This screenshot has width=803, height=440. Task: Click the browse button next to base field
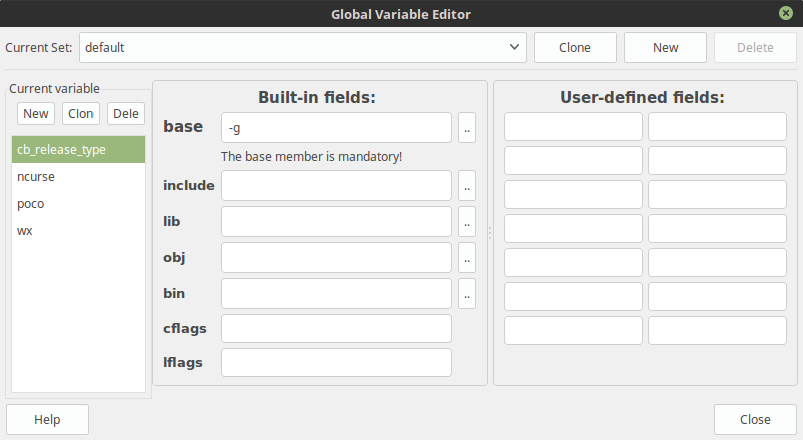coord(467,128)
